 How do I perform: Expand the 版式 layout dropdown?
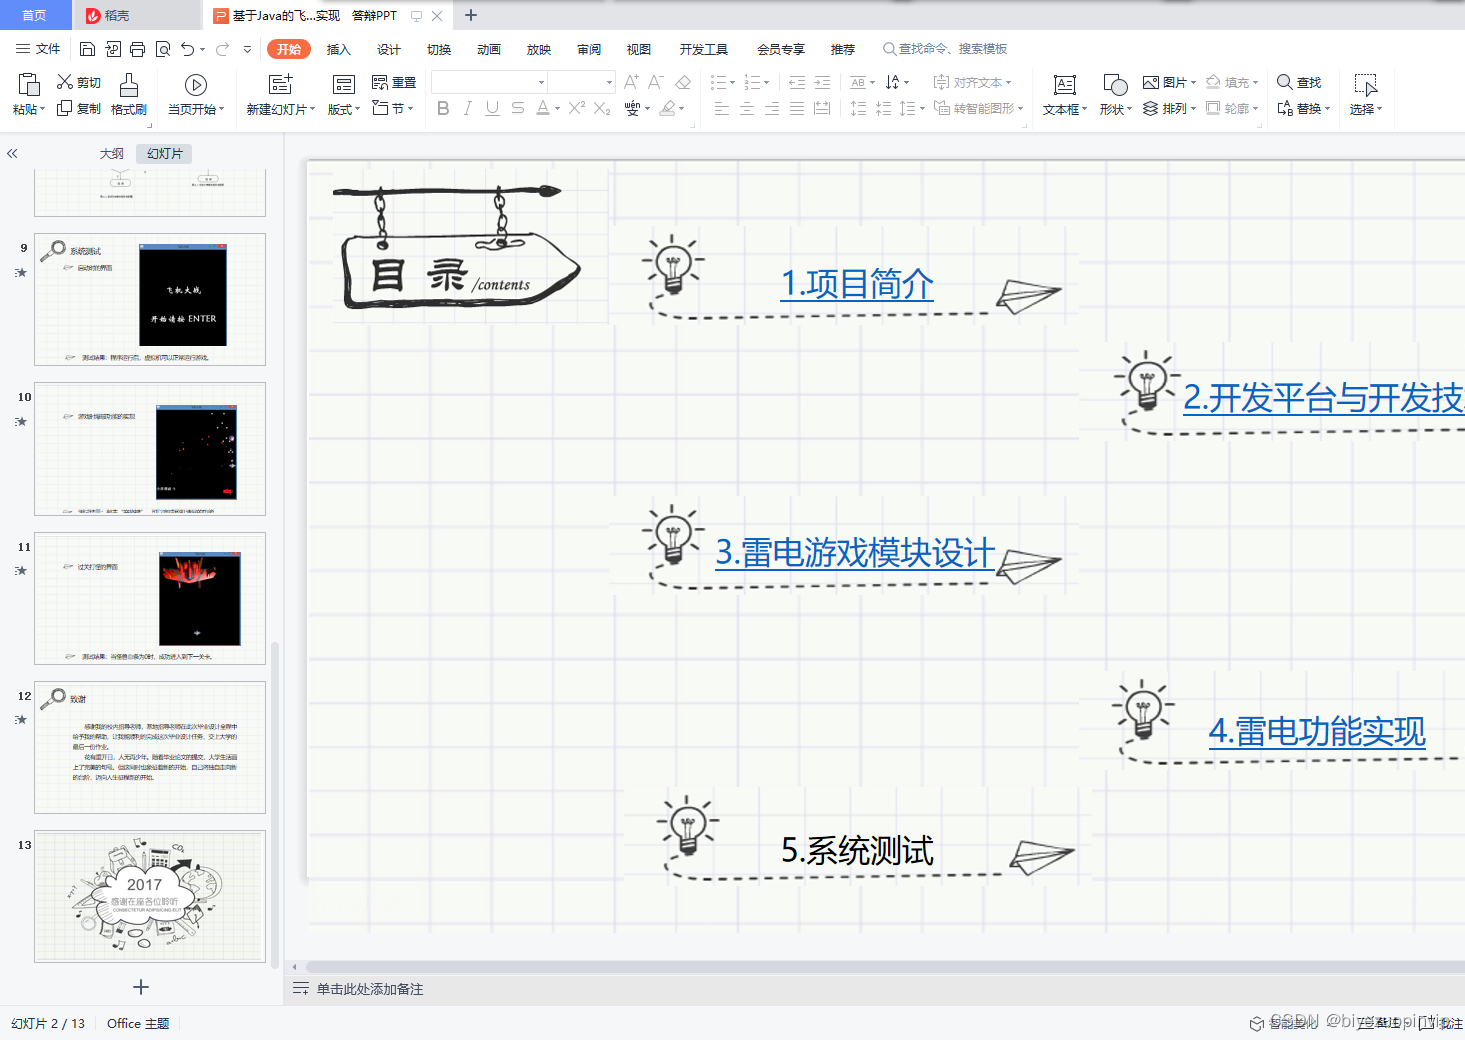coord(358,109)
